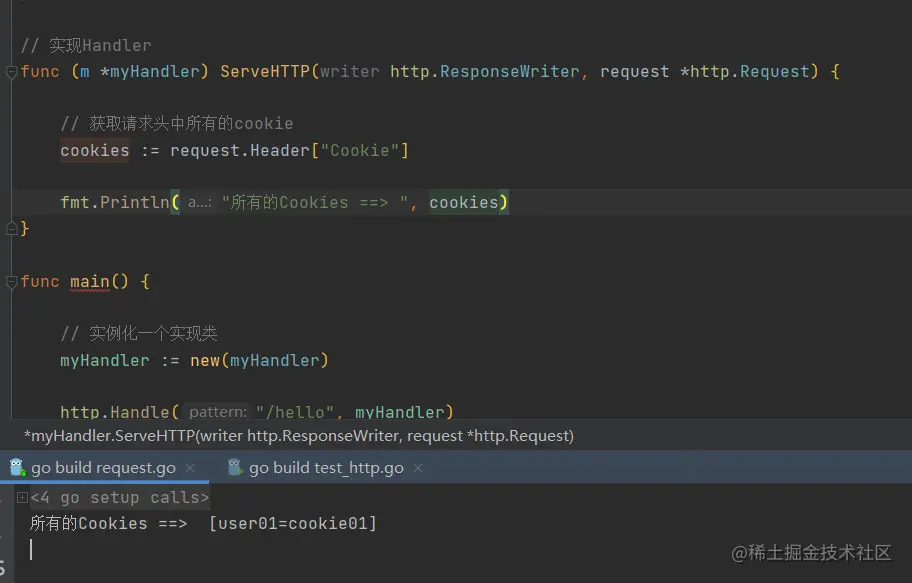Click the console text '所有的Cookies ==>'
The image size is (912, 583).
point(109,524)
